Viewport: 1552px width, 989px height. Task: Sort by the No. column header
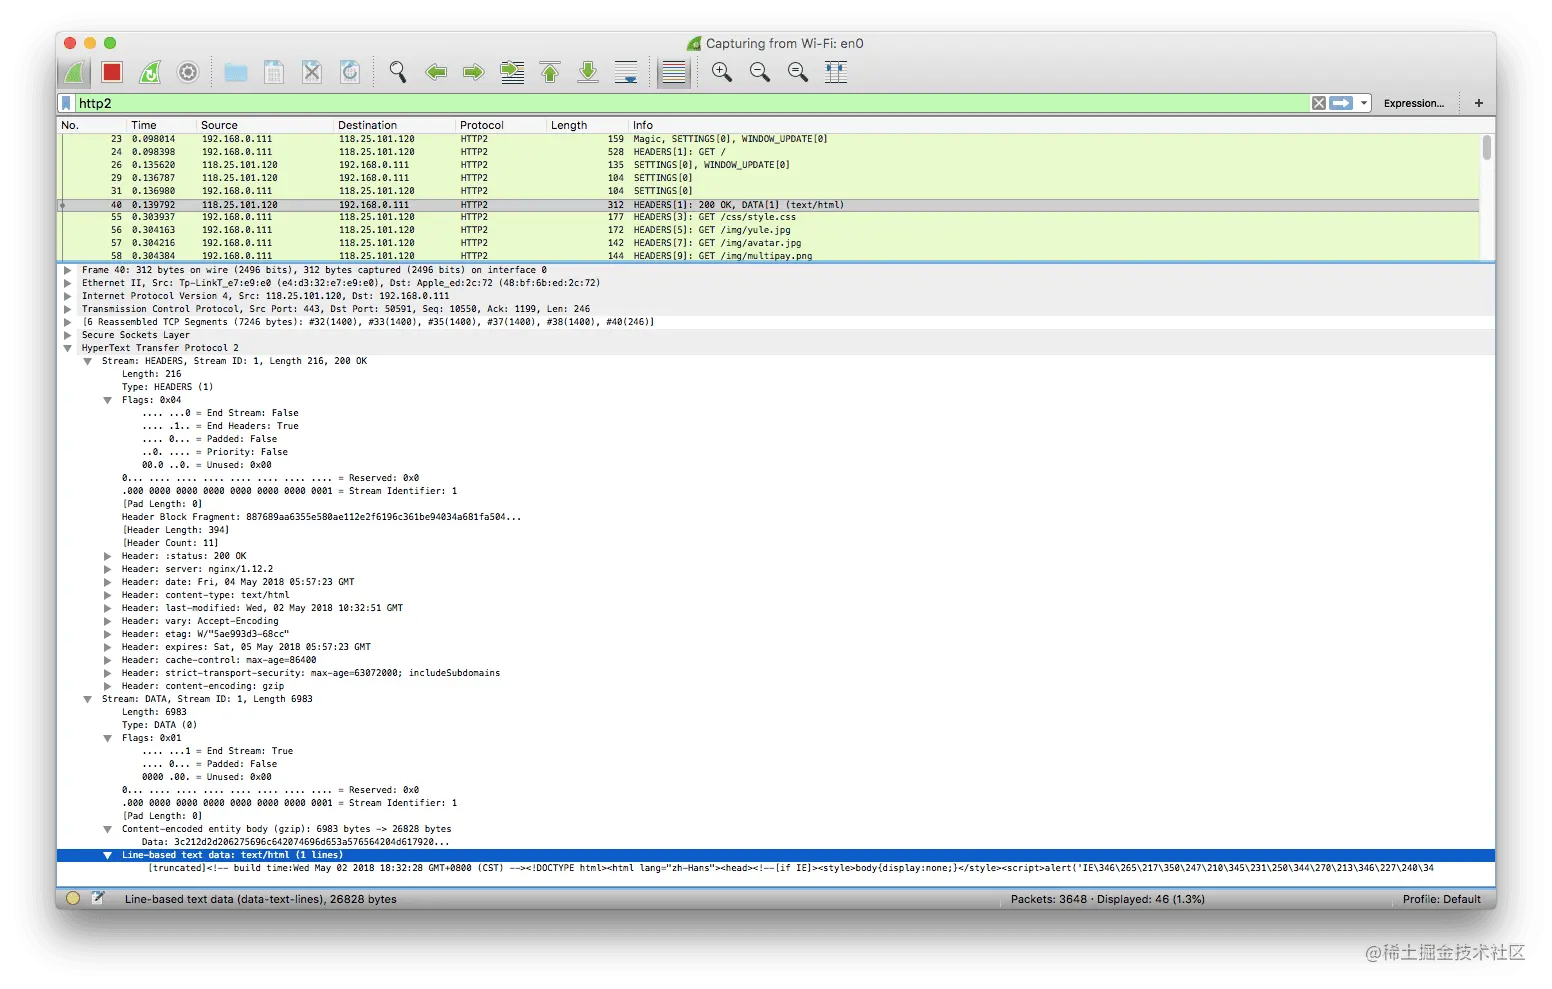point(92,125)
